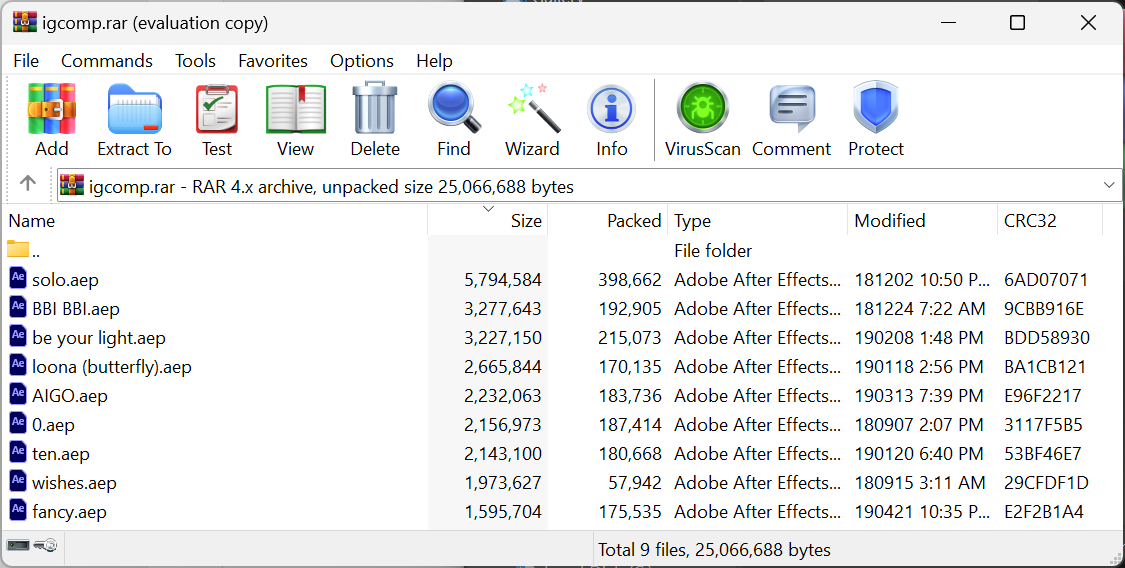Viewport: 1125px width, 568px height.
Task: Click CRC32 value E96F2217
Action: pyautogui.click(x=1042, y=396)
